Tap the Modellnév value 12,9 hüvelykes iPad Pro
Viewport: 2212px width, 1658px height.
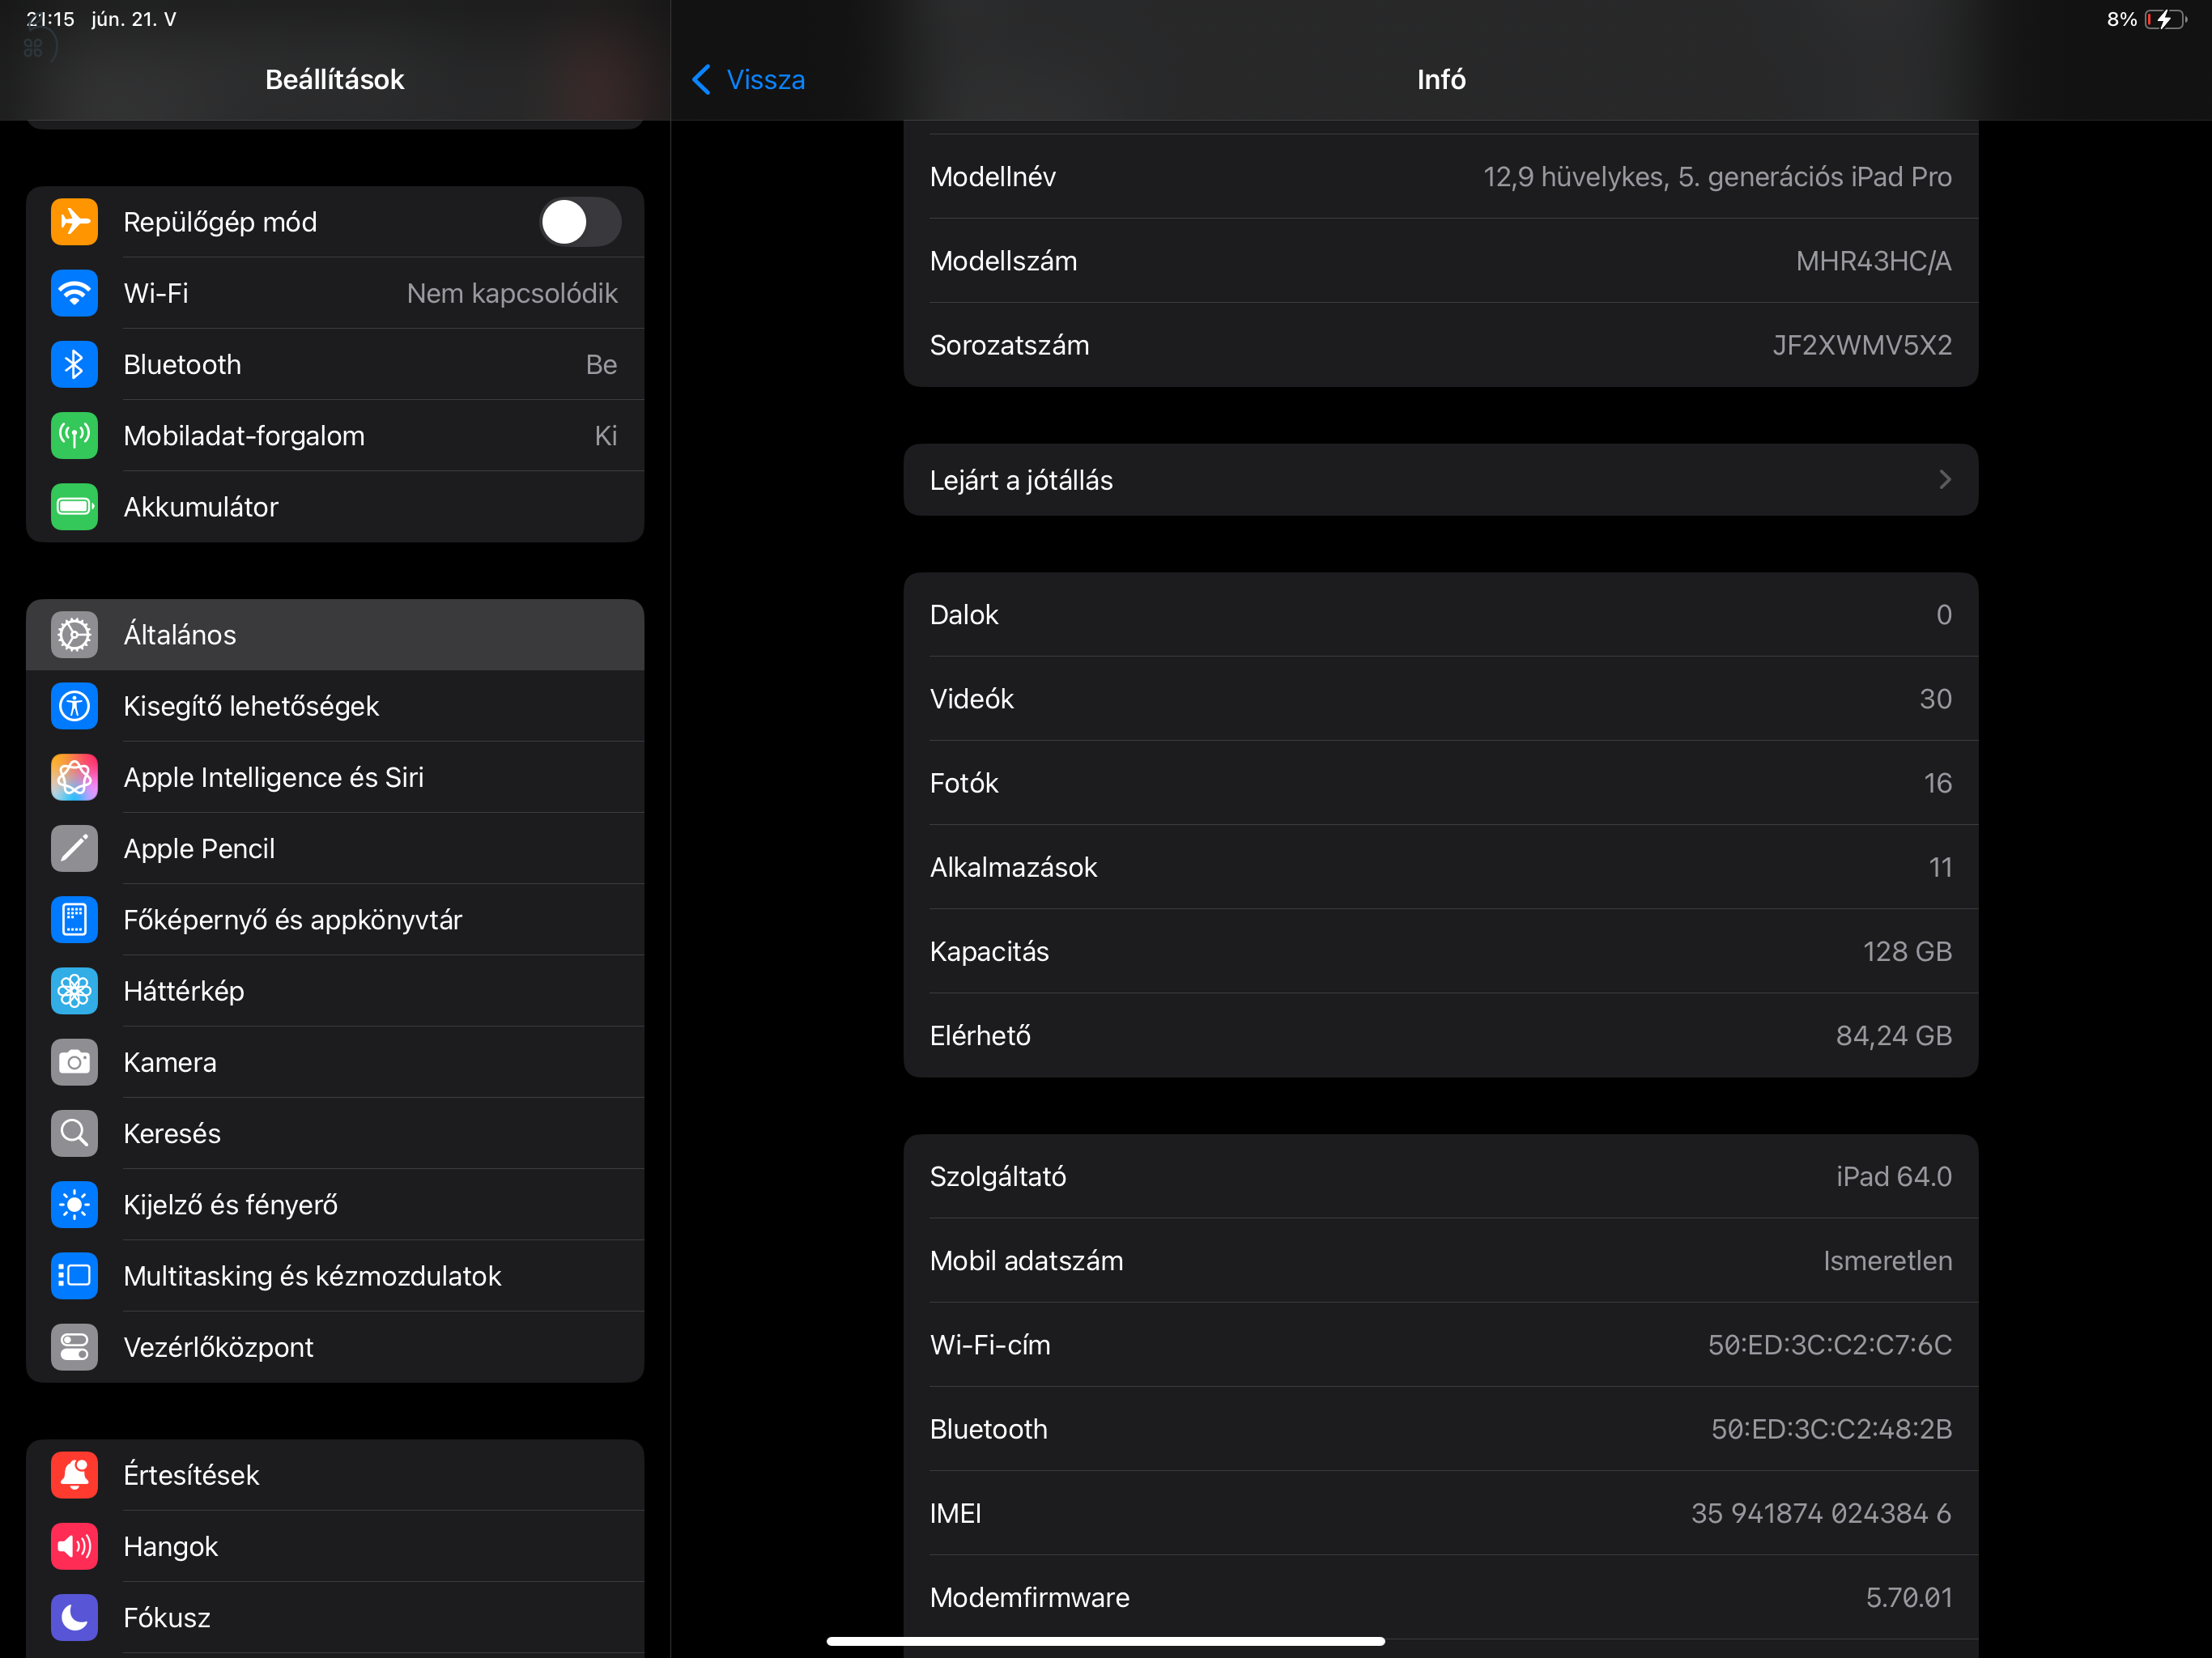coord(1717,177)
